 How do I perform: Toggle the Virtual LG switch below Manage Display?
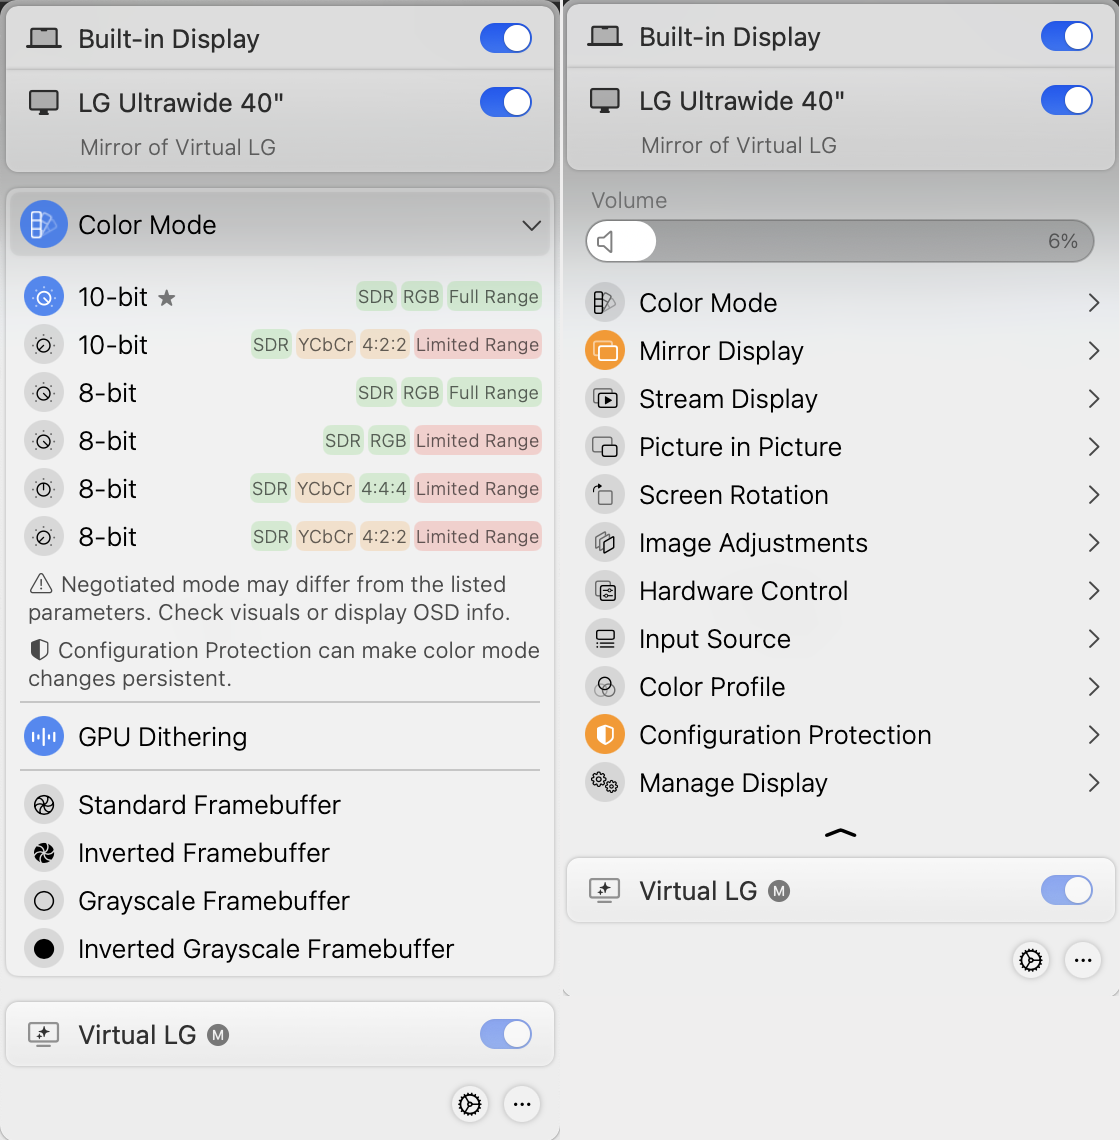(x=1066, y=890)
